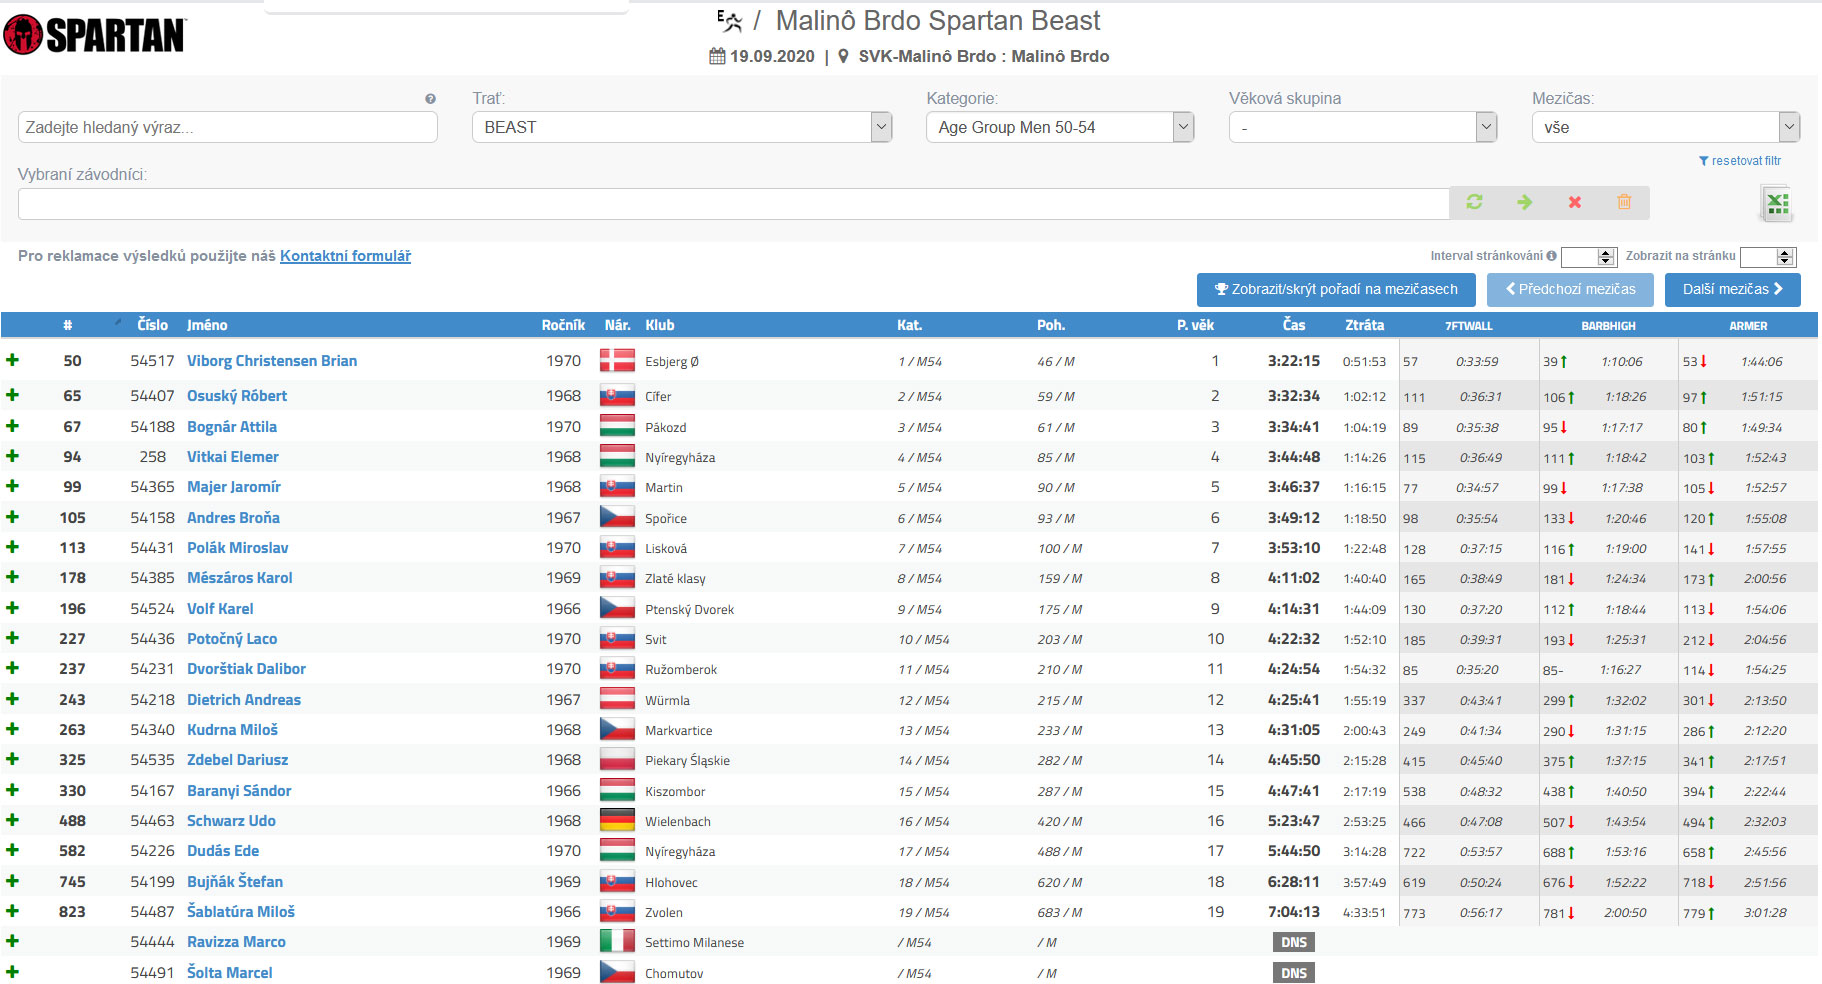The image size is (1822, 984).
Task: Open the Trať dropdown showing BEAST
Action: click(682, 127)
